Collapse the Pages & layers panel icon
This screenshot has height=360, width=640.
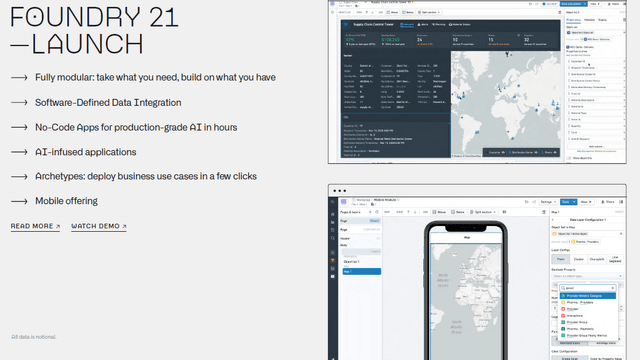click(x=377, y=212)
